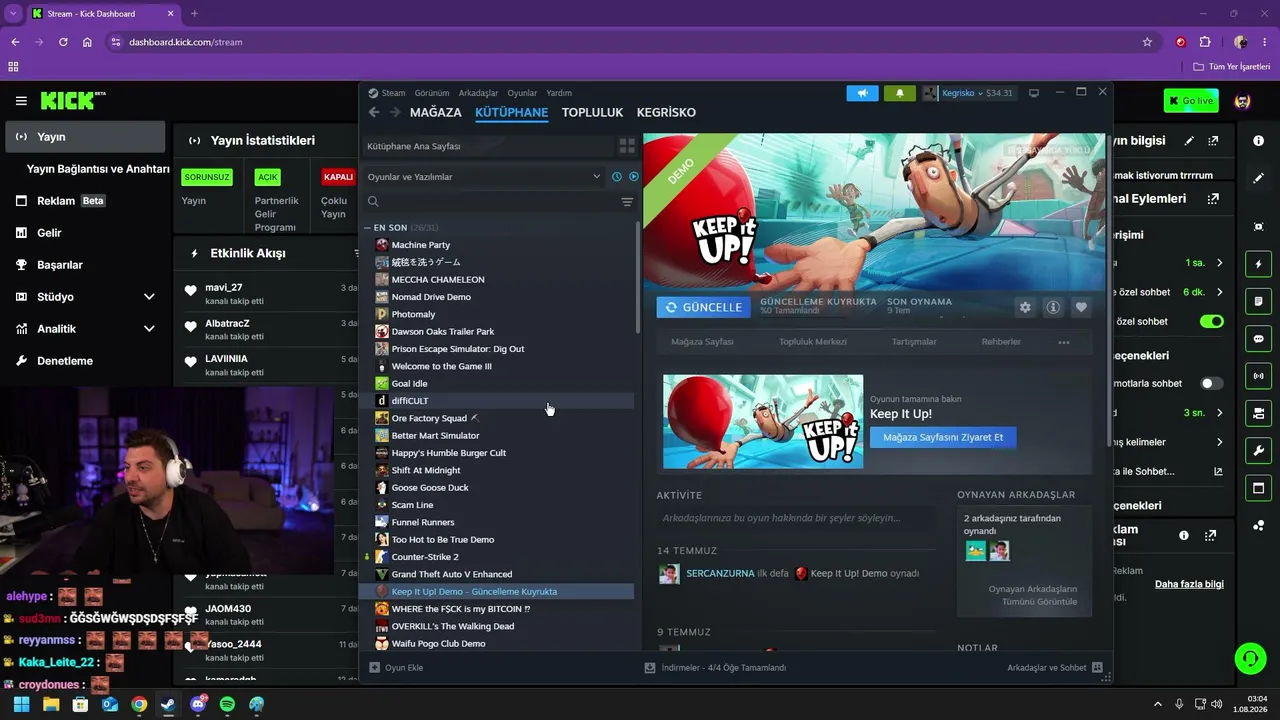Open Spotify from the taskbar
The image size is (1280, 720).
[227, 704]
